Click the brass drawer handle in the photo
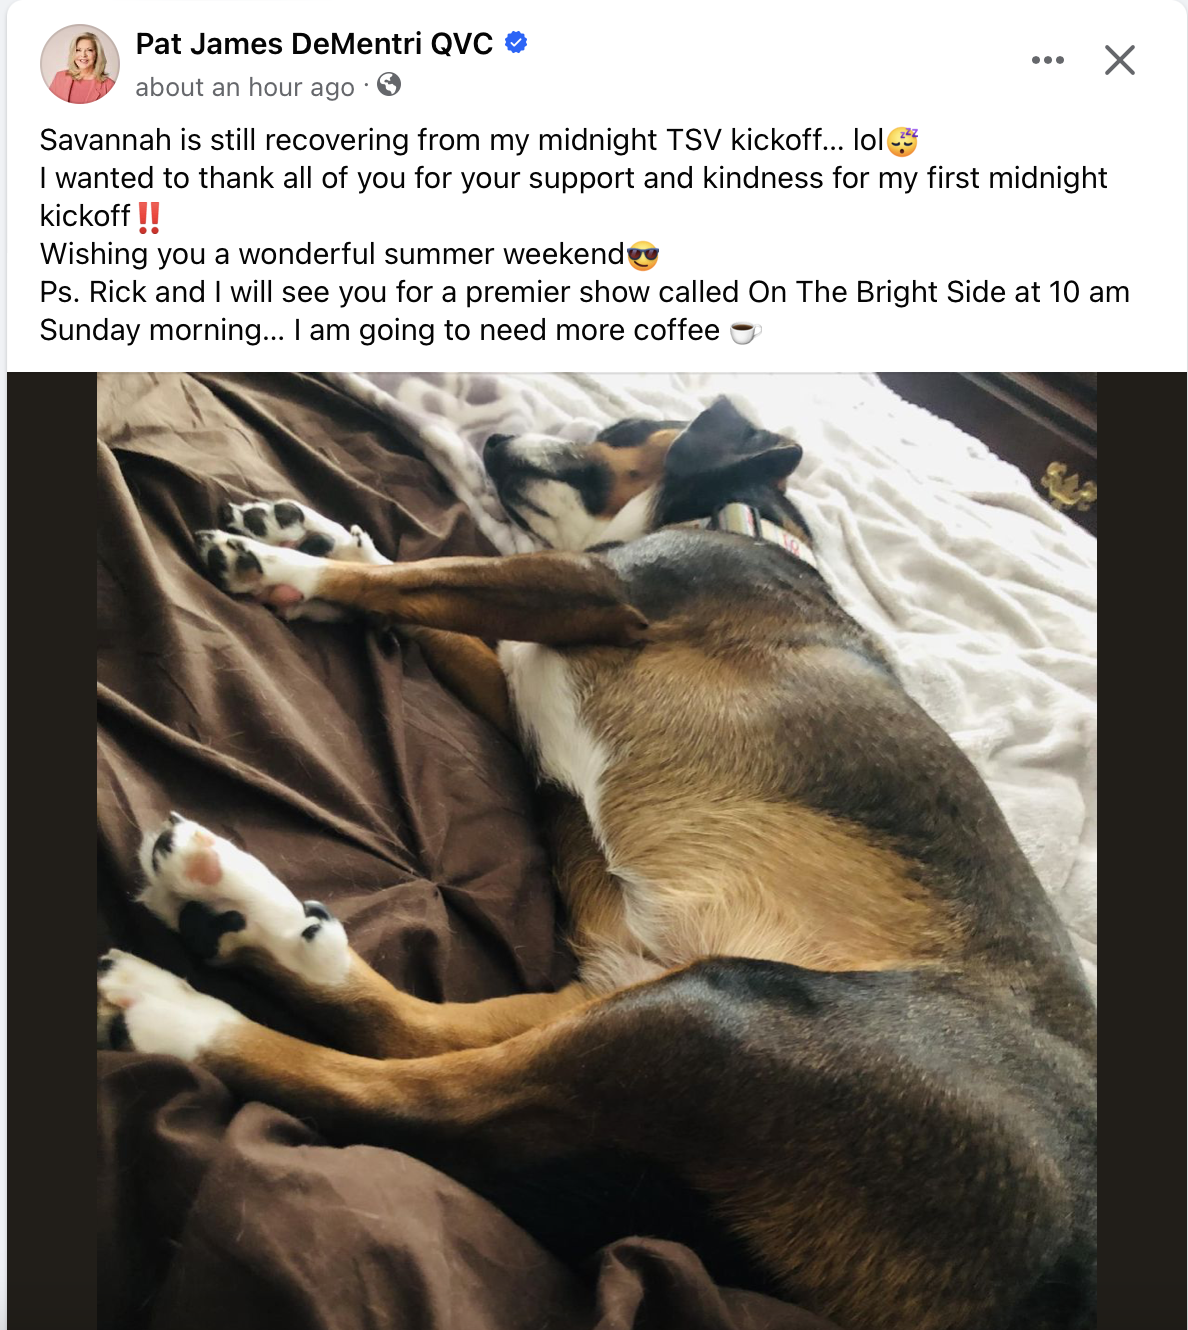This screenshot has height=1330, width=1188. (1068, 487)
